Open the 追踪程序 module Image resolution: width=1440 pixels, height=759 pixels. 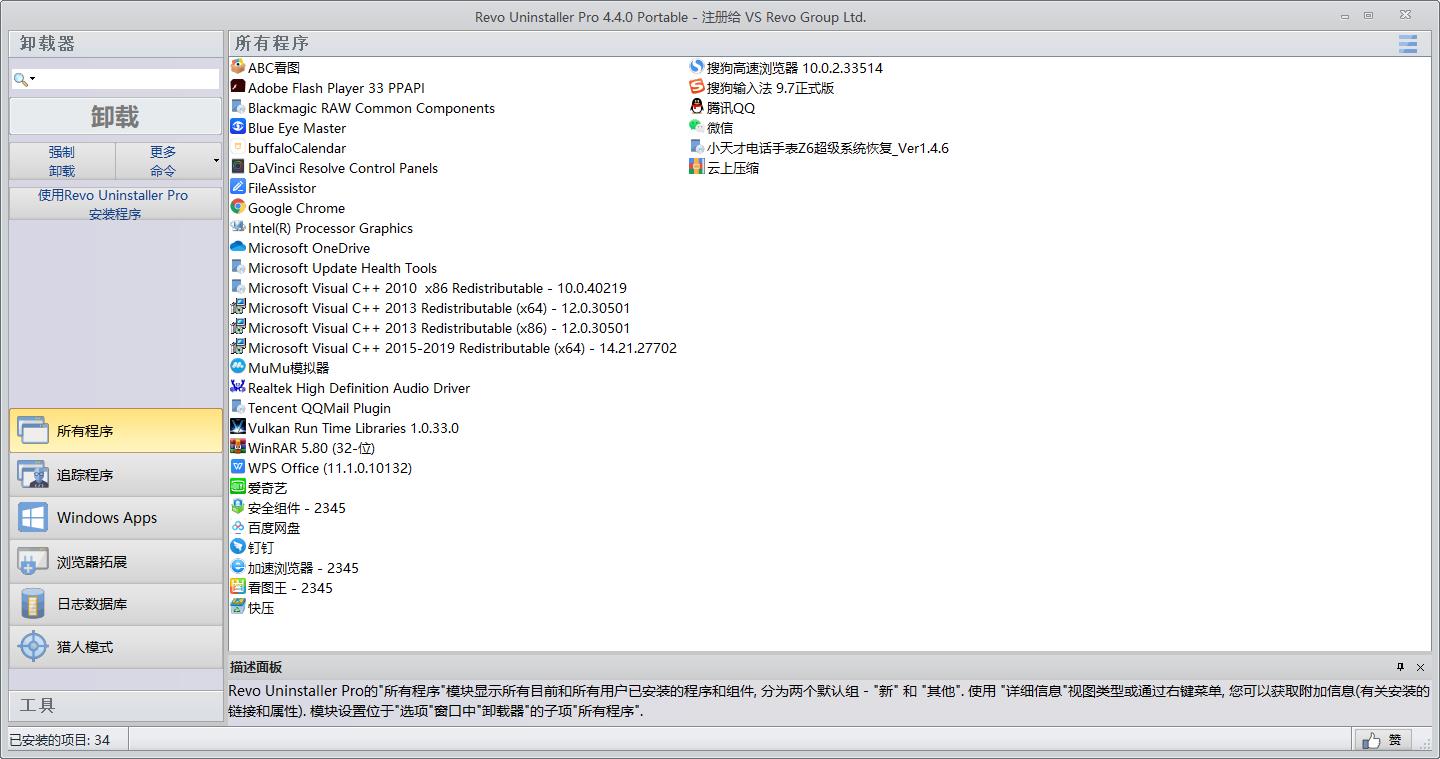pyautogui.click(x=115, y=474)
